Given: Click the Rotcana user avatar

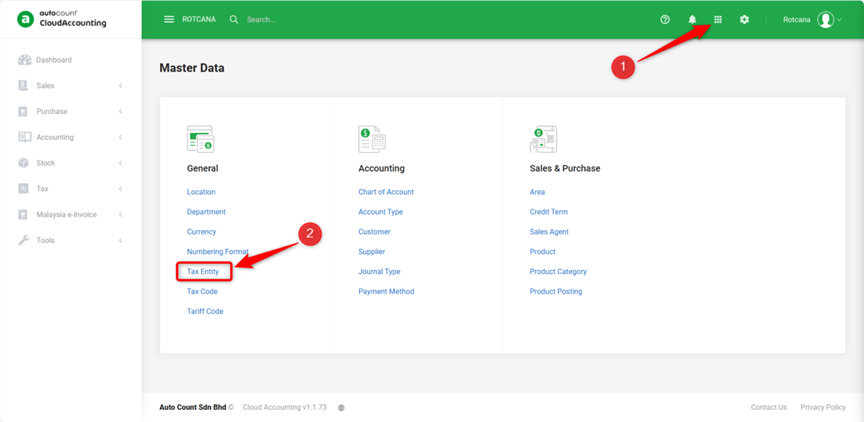Looking at the screenshot, I should click(x=825, y=19).
